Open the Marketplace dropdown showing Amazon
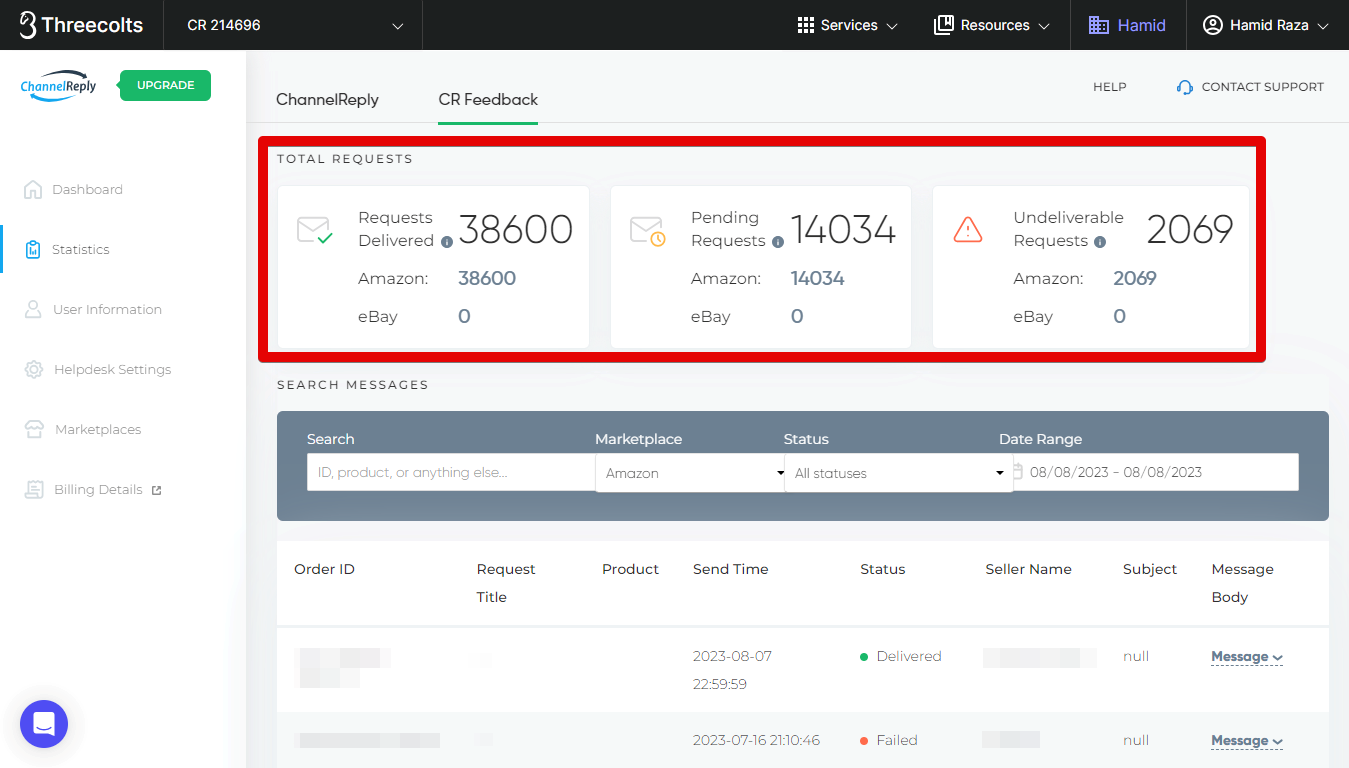The width and height of the screenshot is (1349, 768). coord(690,473)
